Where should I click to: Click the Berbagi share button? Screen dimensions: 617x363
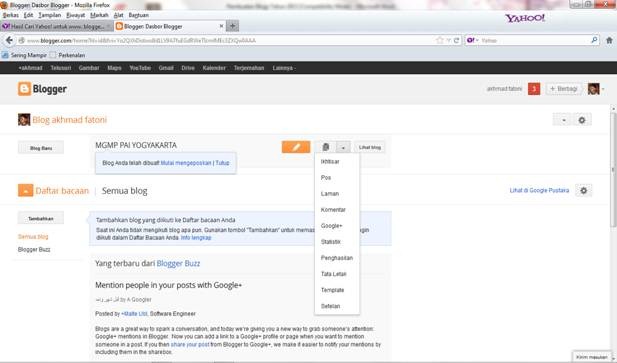click(x=564, y=89)
